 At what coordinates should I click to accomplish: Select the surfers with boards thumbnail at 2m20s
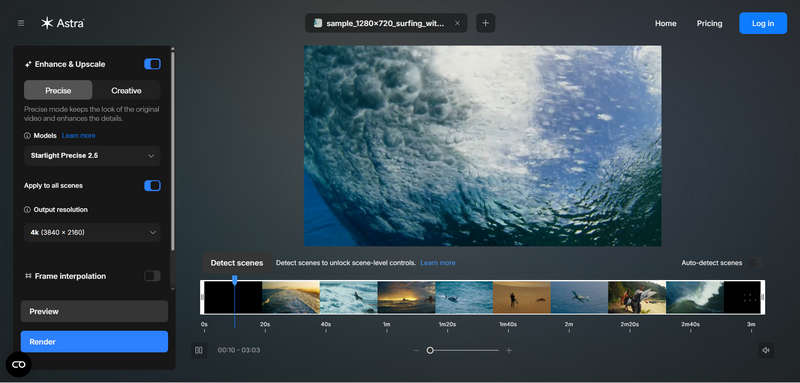pyautogui.click(x=637, y=297)
